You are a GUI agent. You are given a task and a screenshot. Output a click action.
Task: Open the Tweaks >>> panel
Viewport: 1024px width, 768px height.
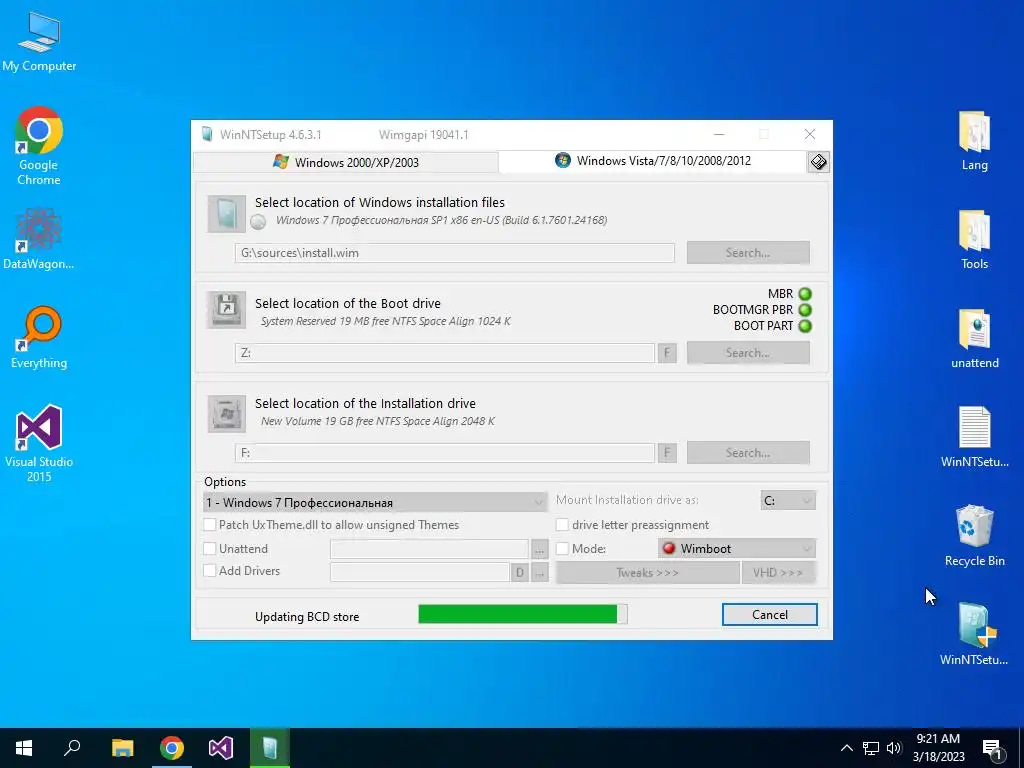coord(647,573)
